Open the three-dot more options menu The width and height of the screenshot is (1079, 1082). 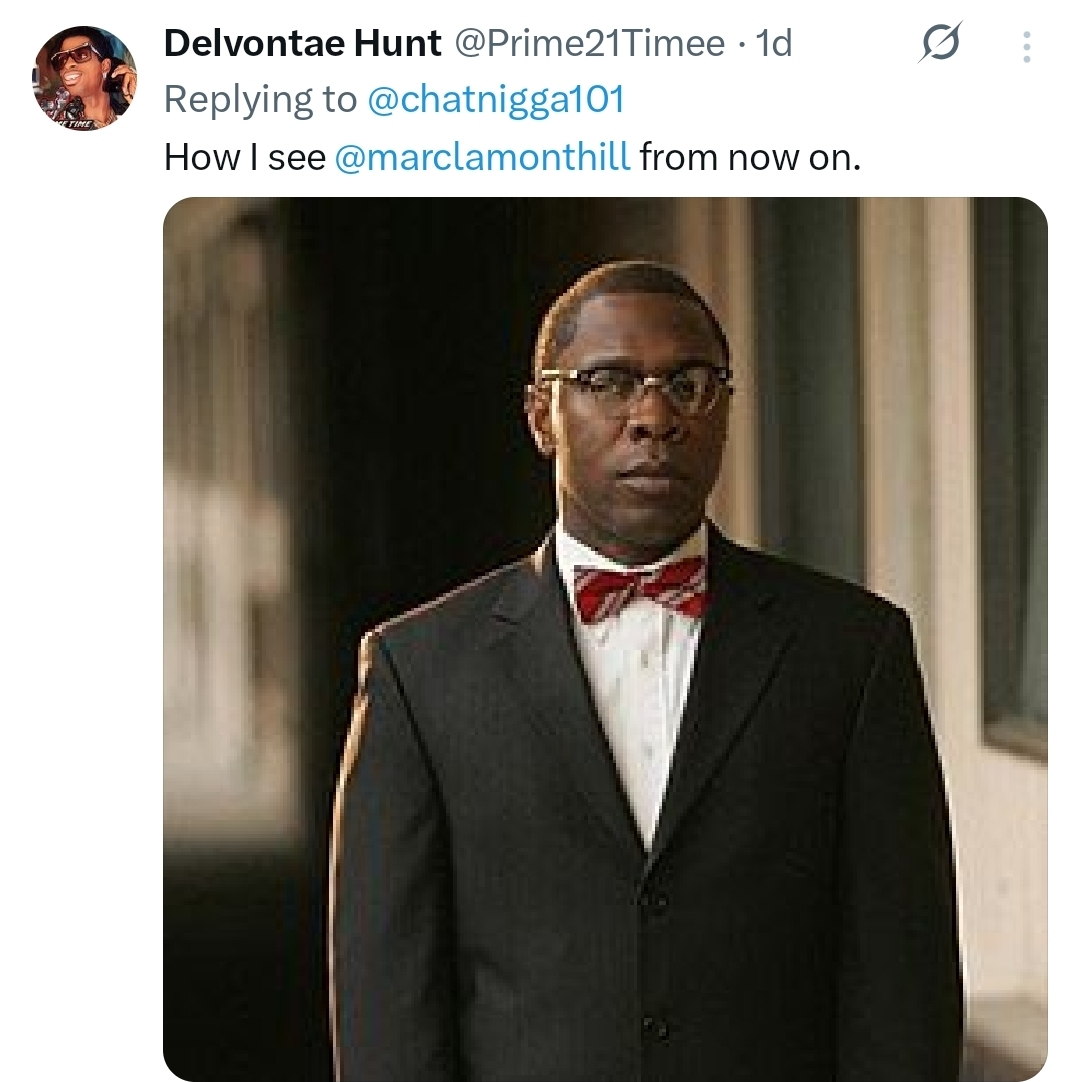coord(1026,46)
